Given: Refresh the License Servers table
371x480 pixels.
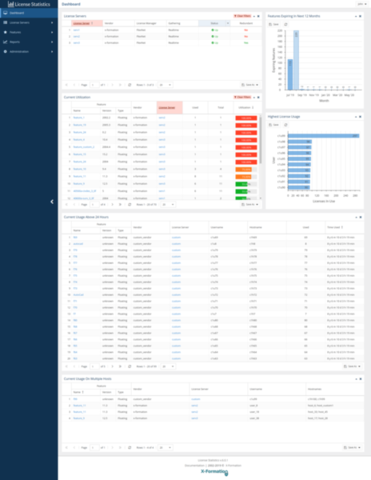Looking at the screenshot, I should click(x=130, y=85).
